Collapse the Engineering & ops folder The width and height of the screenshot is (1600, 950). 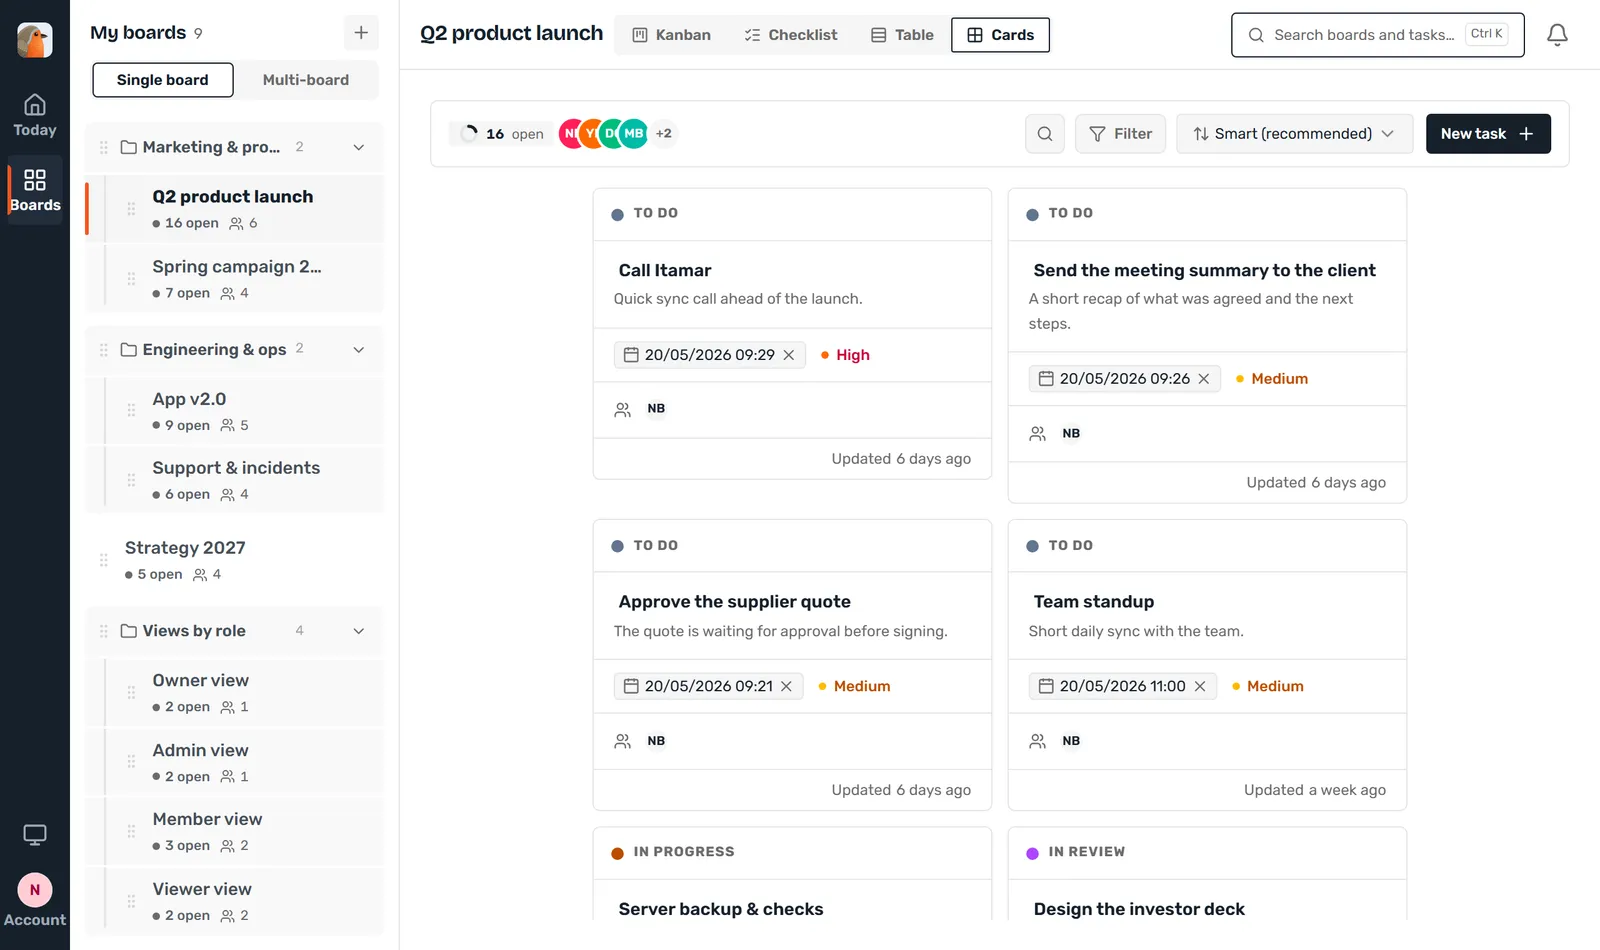pos(359,349)
